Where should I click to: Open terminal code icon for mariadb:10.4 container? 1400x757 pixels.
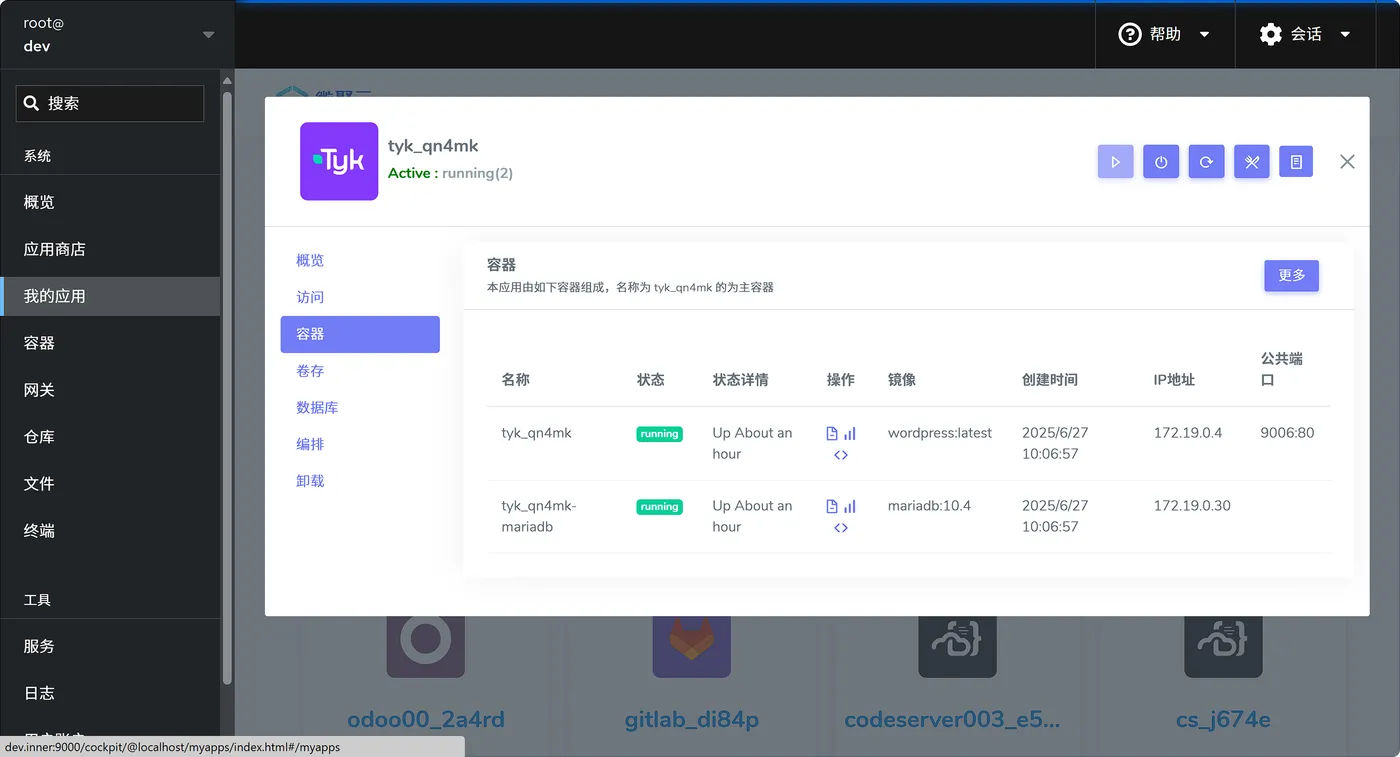(x=841, y=528)
